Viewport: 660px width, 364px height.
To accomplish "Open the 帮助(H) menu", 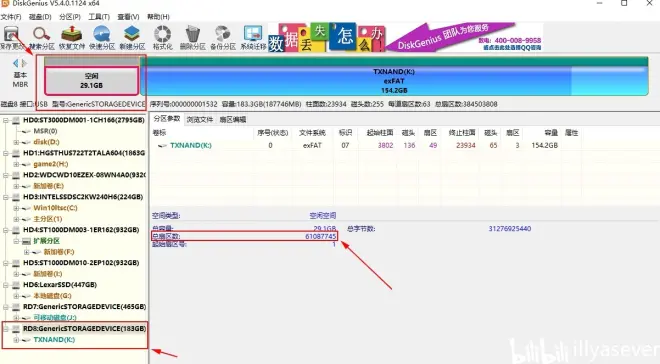I will (158, 17).
